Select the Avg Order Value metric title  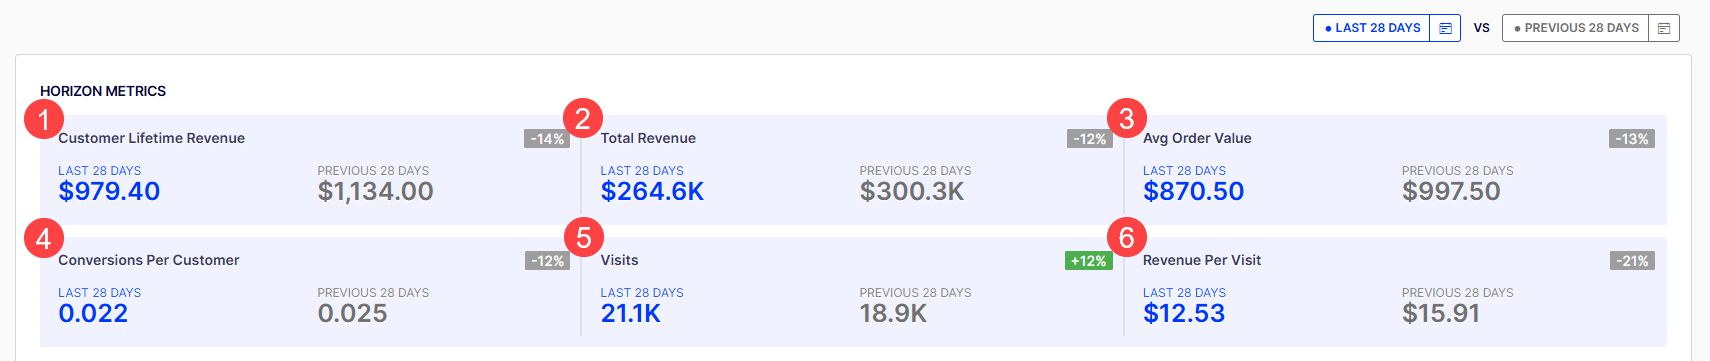tap(1197, 138)
